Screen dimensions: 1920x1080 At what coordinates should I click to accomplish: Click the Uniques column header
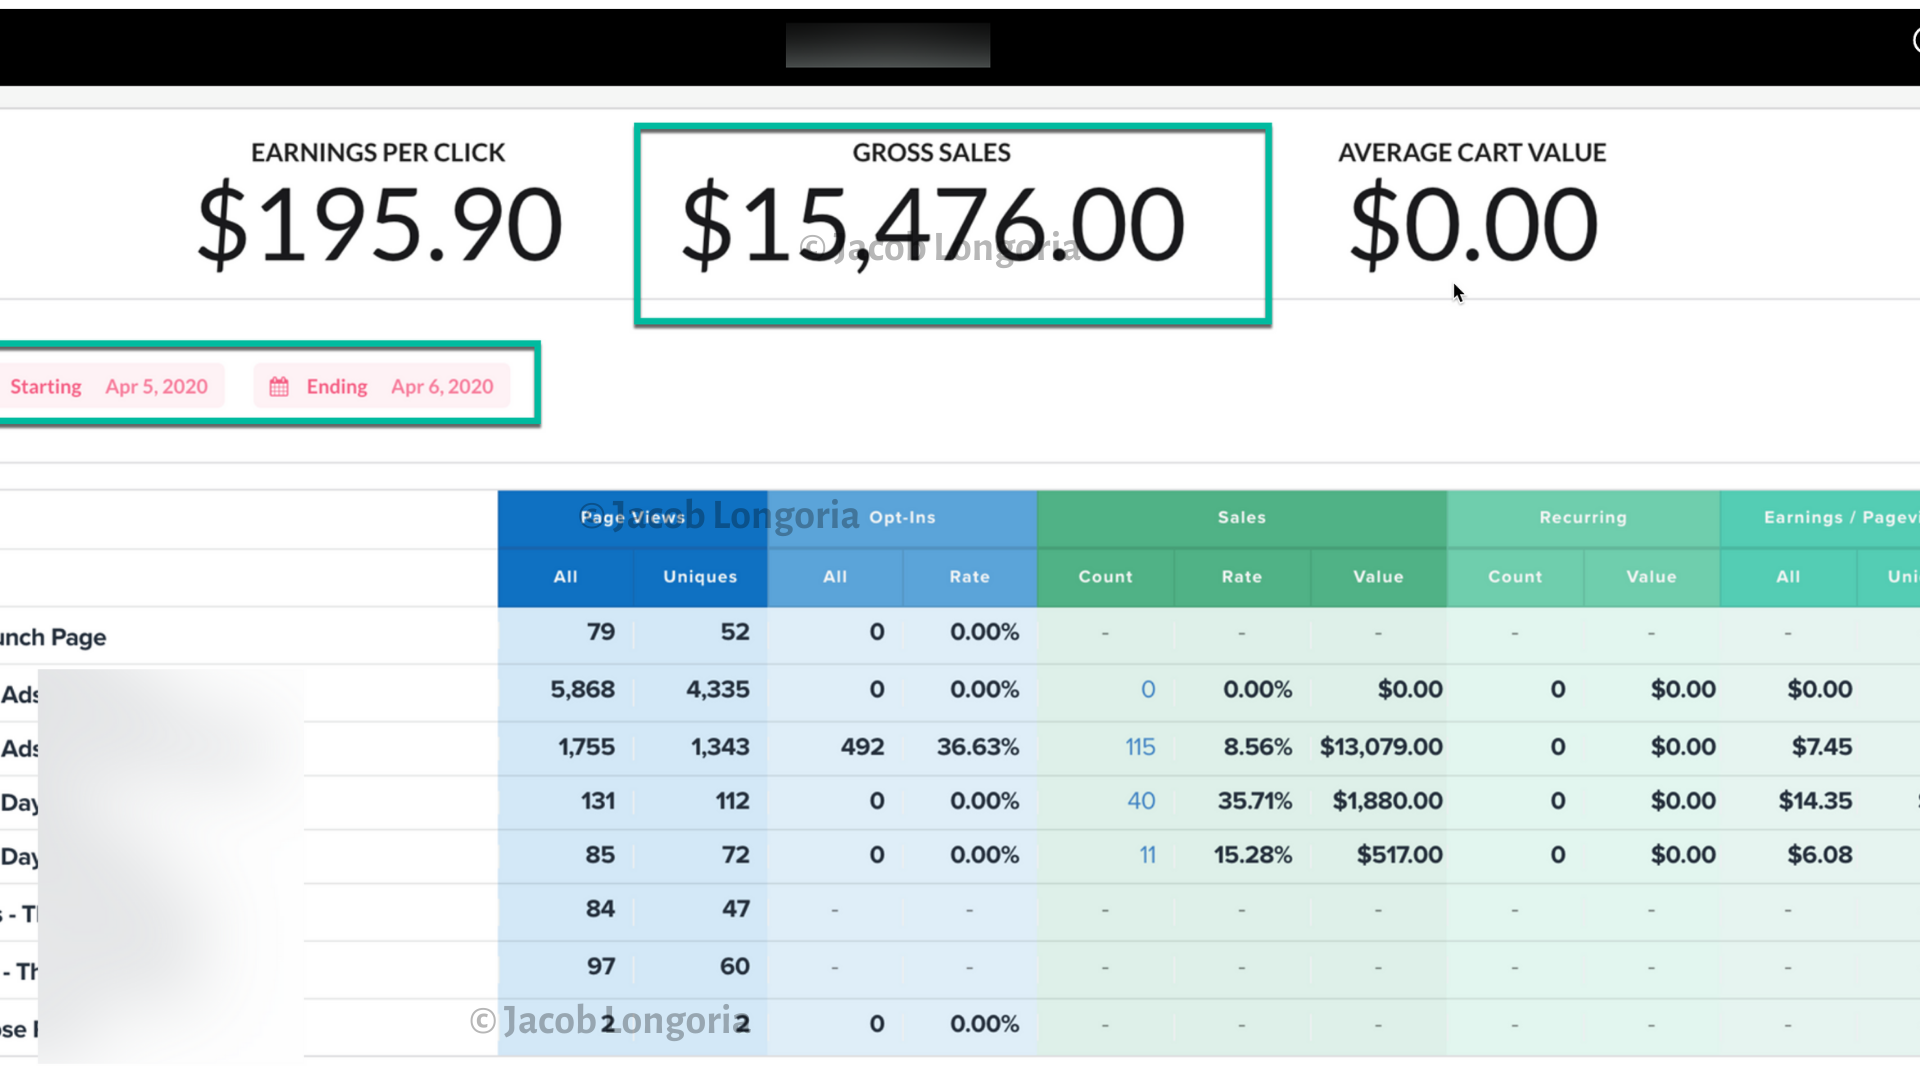(x=699, y=577)
